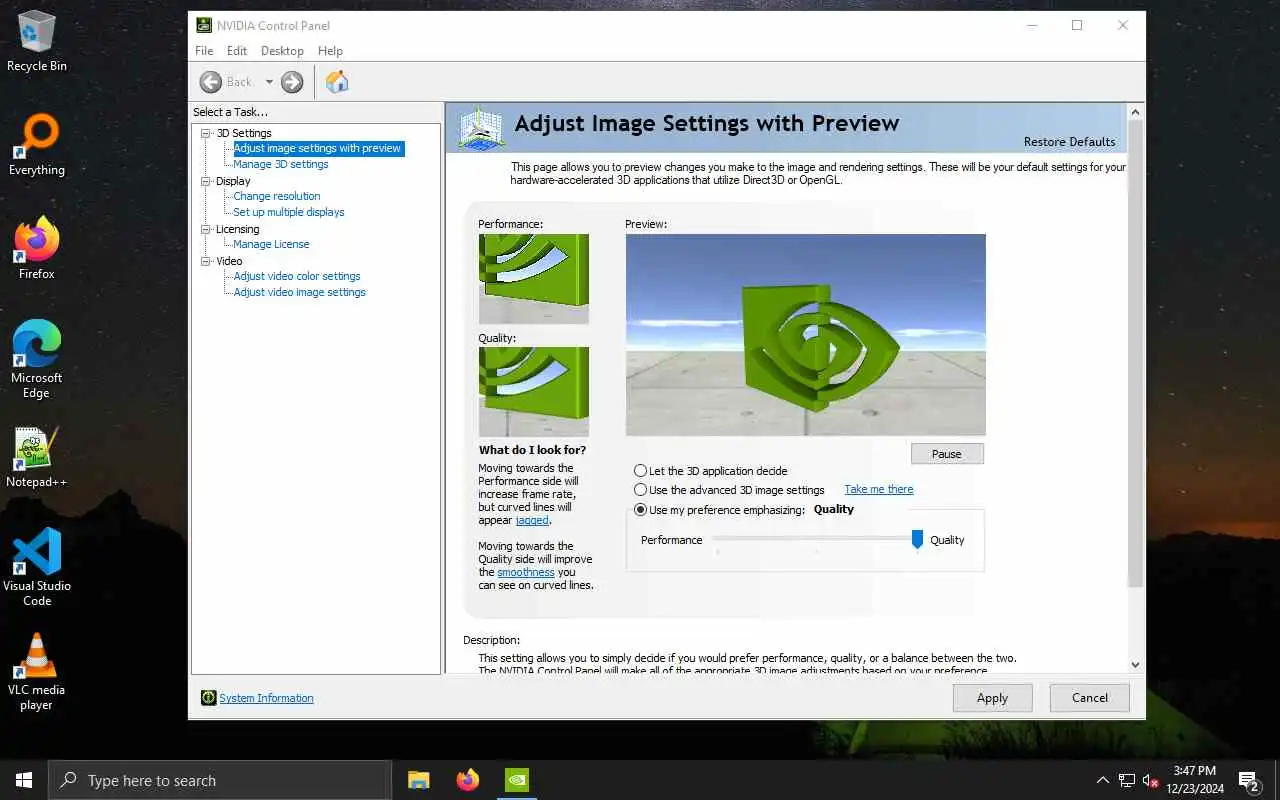This screenshot has width=1280, height=800.
Task: Open Change resolution task
Action: [277, 196]
